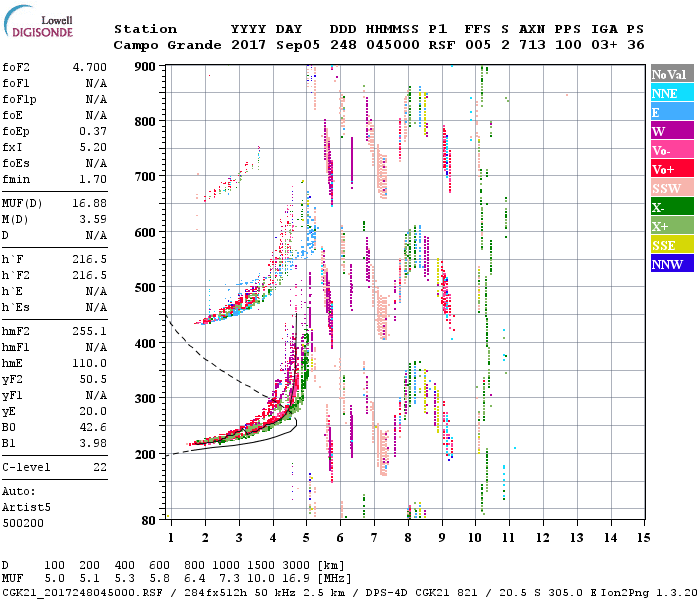Click the 15 MHz frequency axis label
700x600 pixels.
[x=643, y=538]
